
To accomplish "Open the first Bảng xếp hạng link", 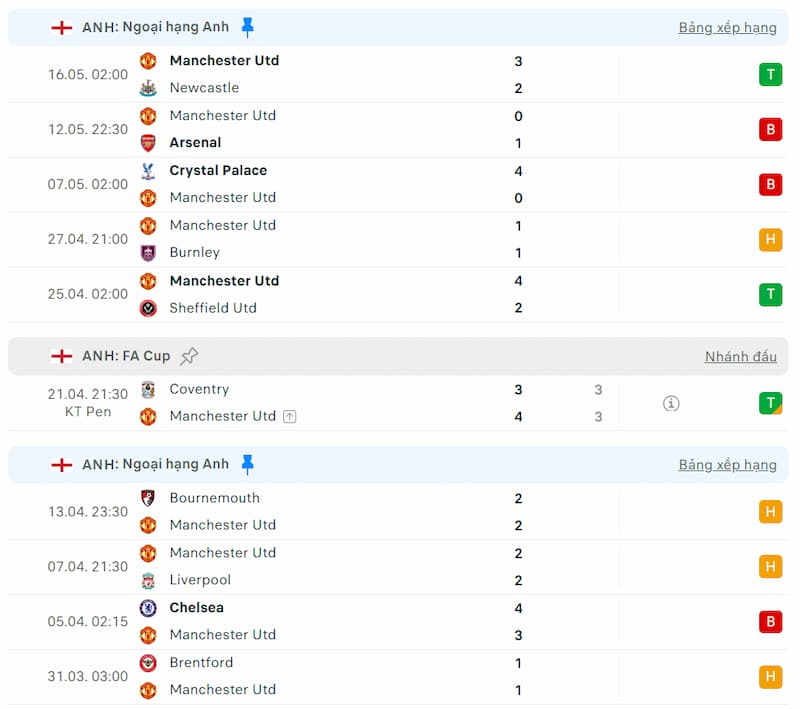I will pos(727,28).
